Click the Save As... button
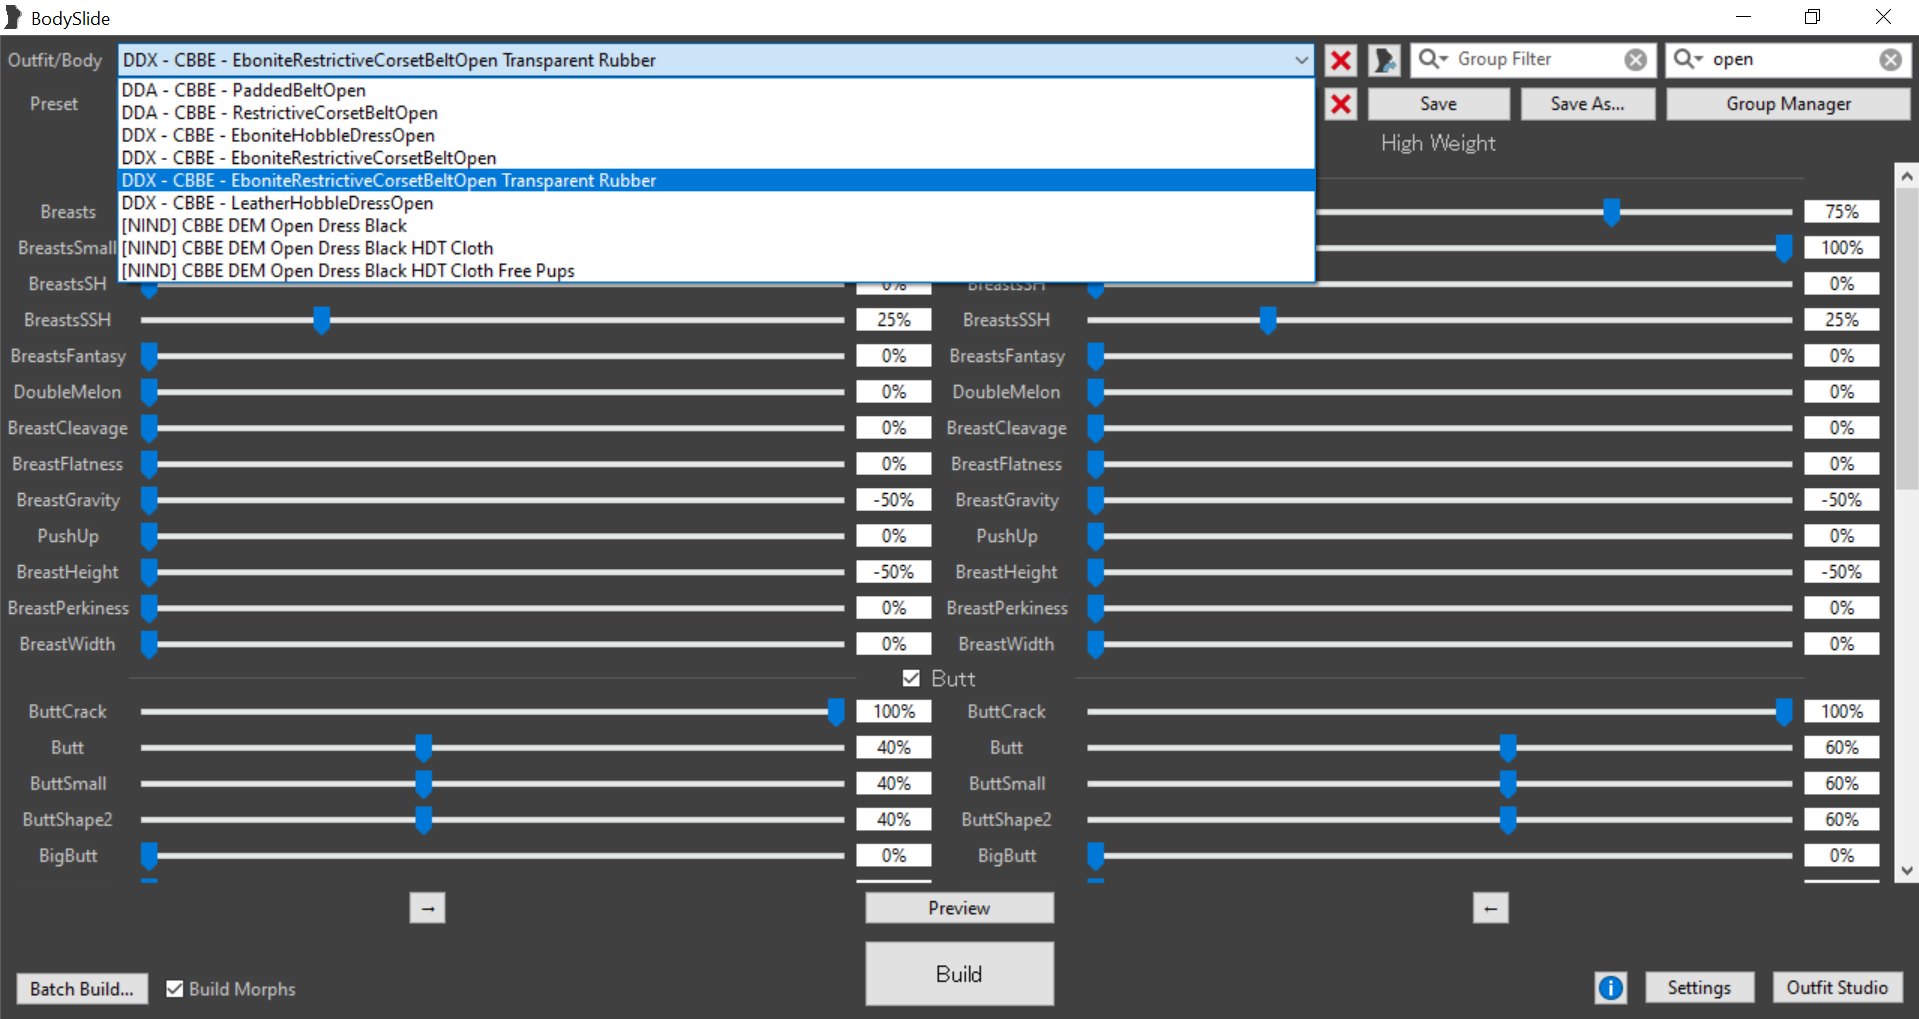Screen dimensions: 1919x1019 click(x=1587, y=104)
